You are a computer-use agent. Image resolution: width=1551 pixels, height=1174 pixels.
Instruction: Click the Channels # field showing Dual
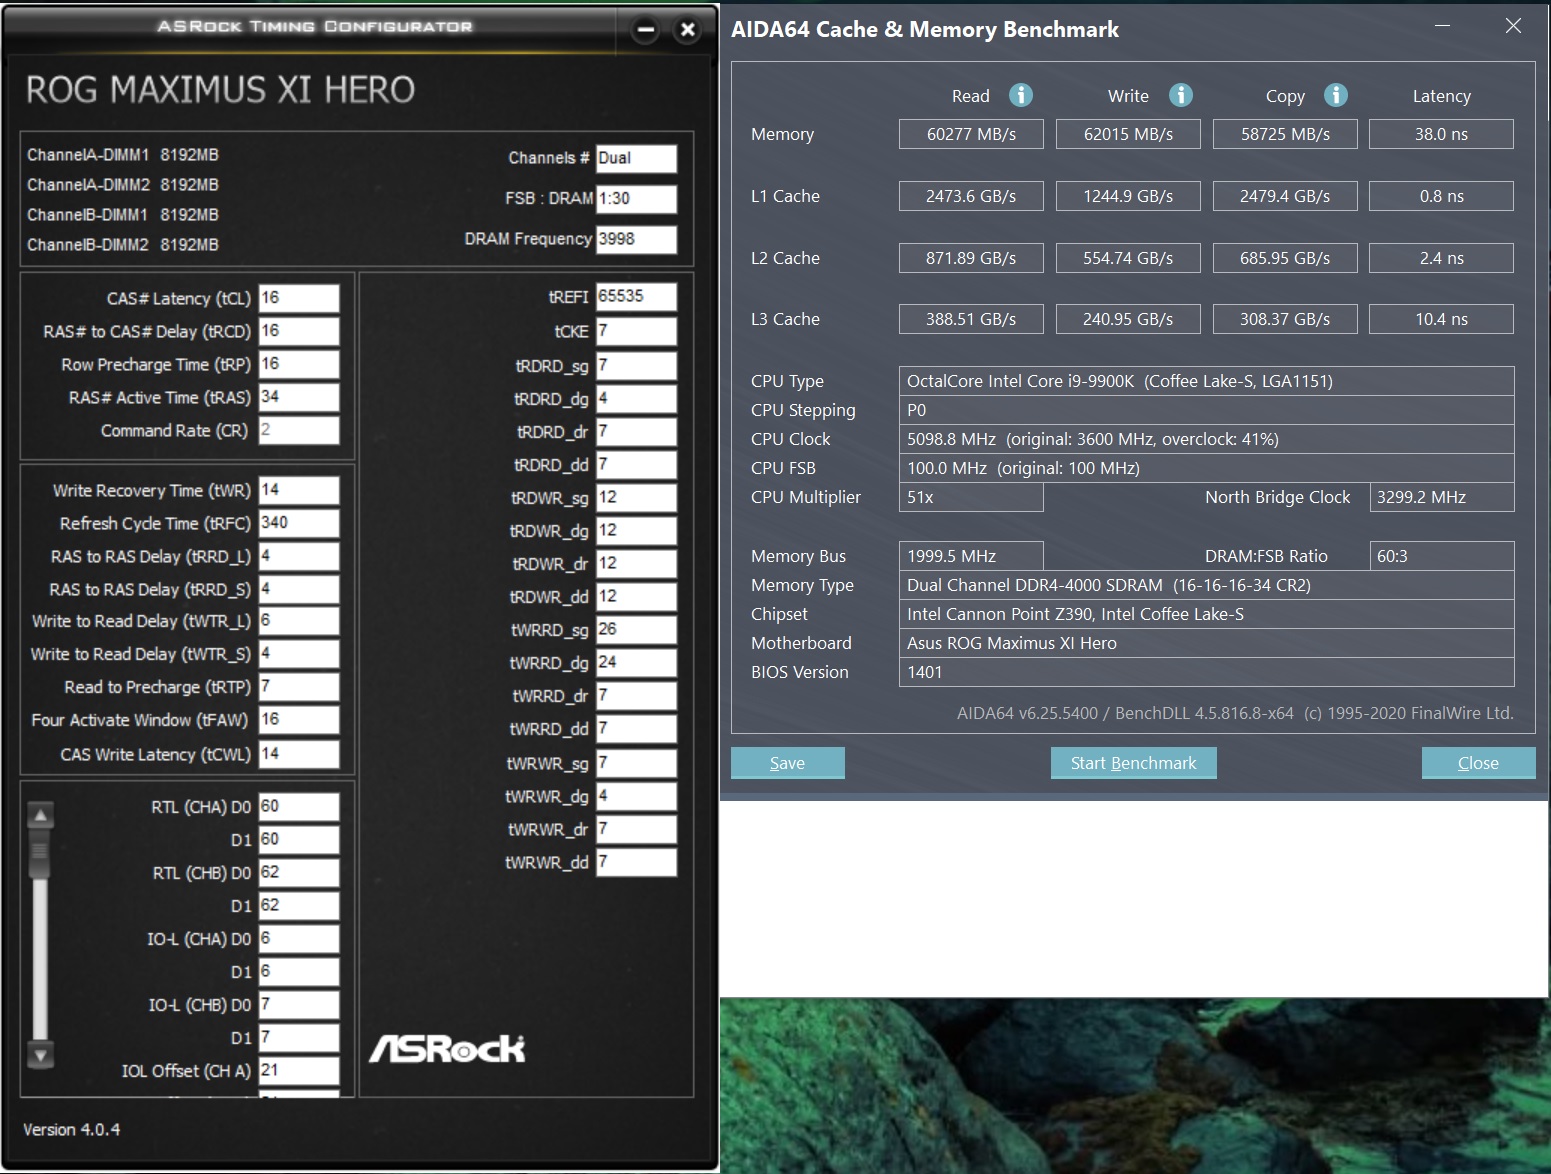[636, 158]
